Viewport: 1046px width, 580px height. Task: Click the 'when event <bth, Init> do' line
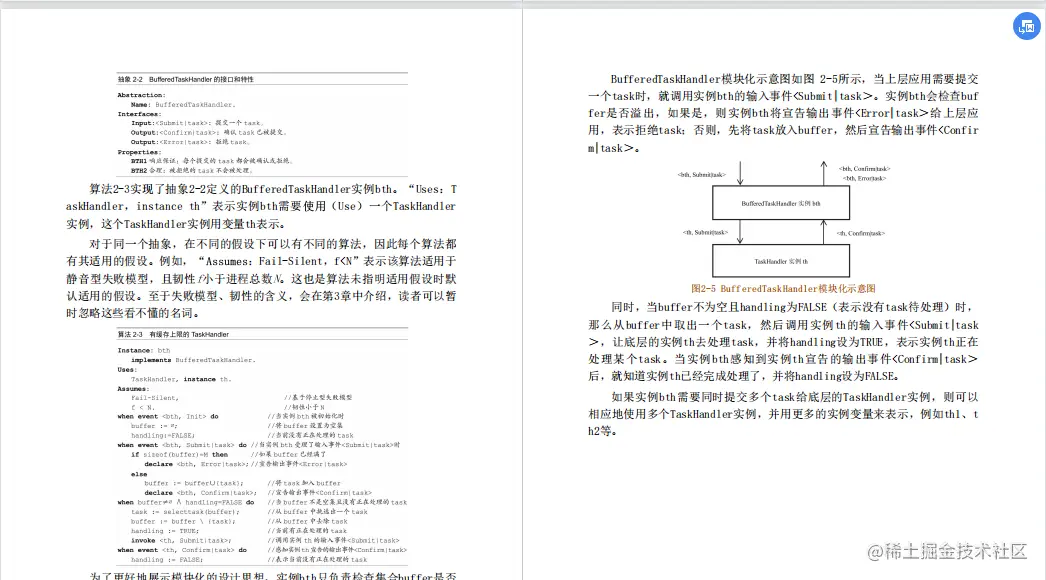(168, 416)
